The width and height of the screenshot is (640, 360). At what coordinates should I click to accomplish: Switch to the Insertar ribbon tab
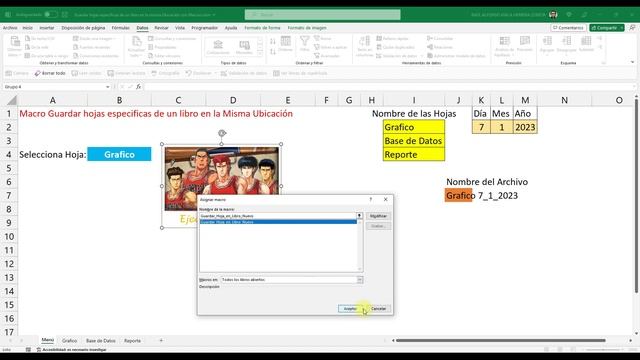pos(47,28)
